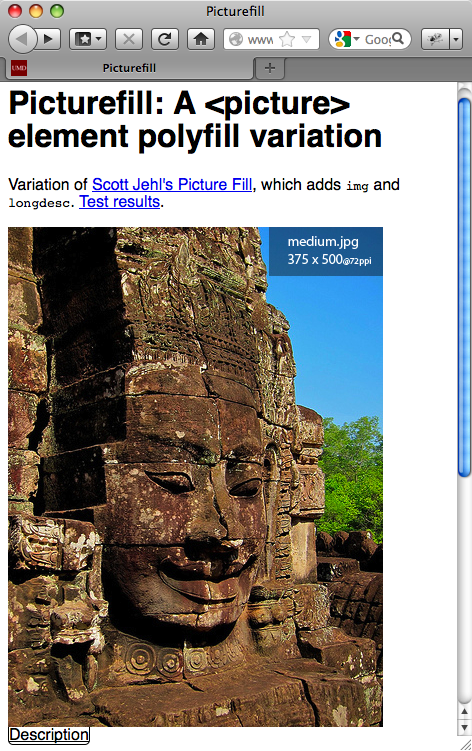The width and height of the screenshot is (472, 751).
Task: Click the bug extension toolbar icon
Action: click(436, 39)
